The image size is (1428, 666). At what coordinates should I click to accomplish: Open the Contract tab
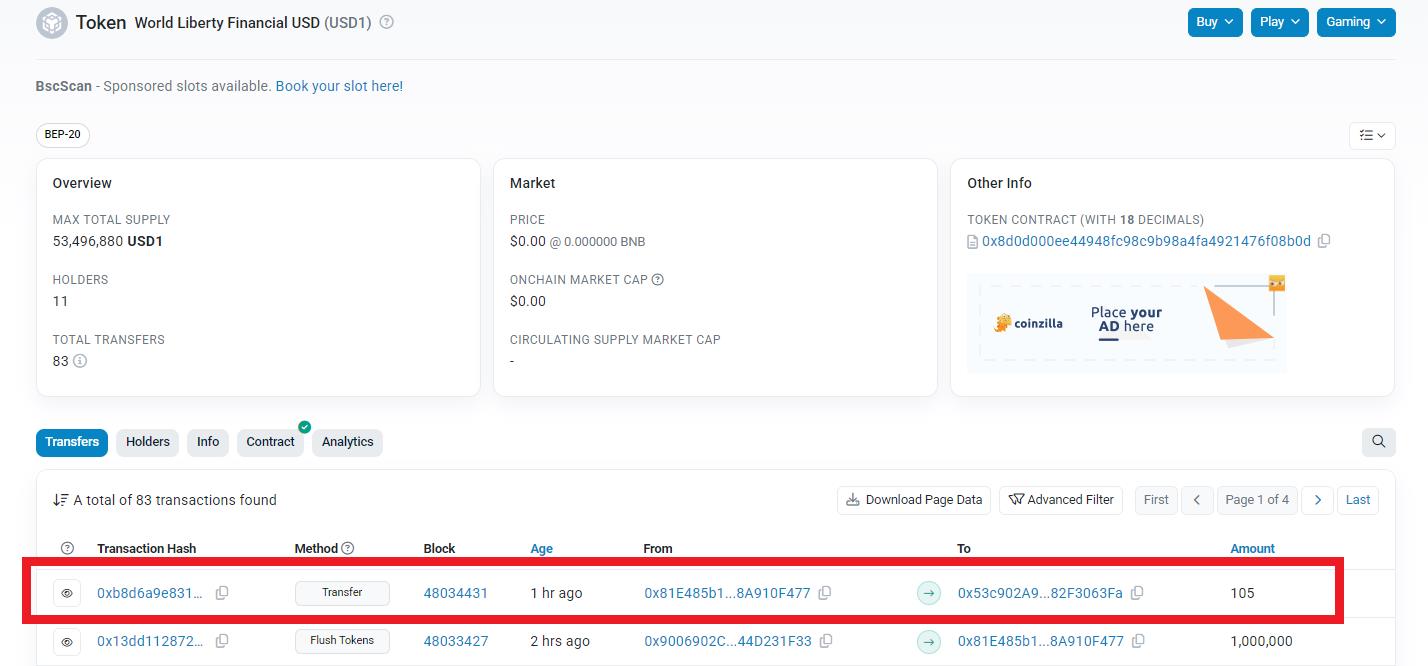(x=270, y=442)
